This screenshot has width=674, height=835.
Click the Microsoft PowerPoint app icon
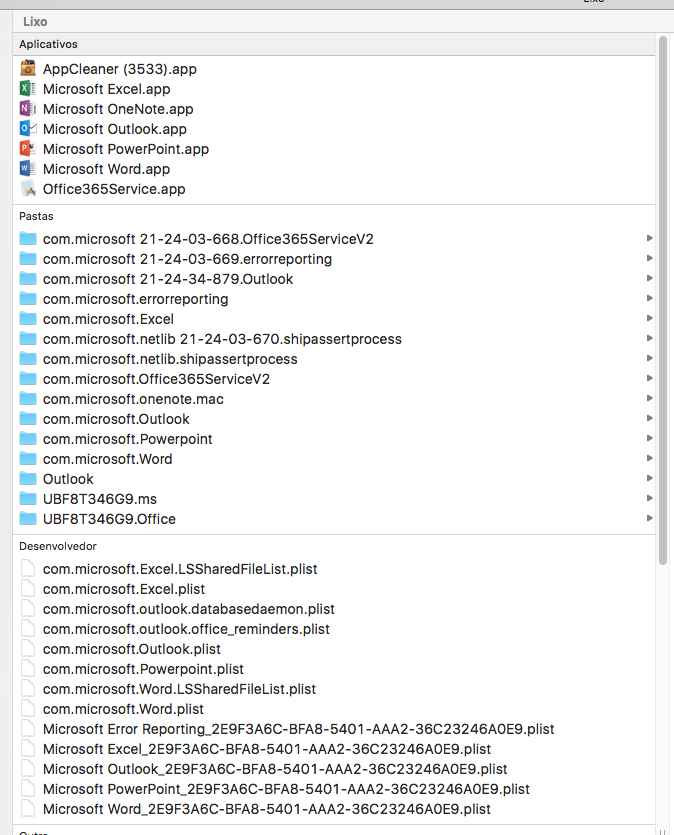pos(28,149)
